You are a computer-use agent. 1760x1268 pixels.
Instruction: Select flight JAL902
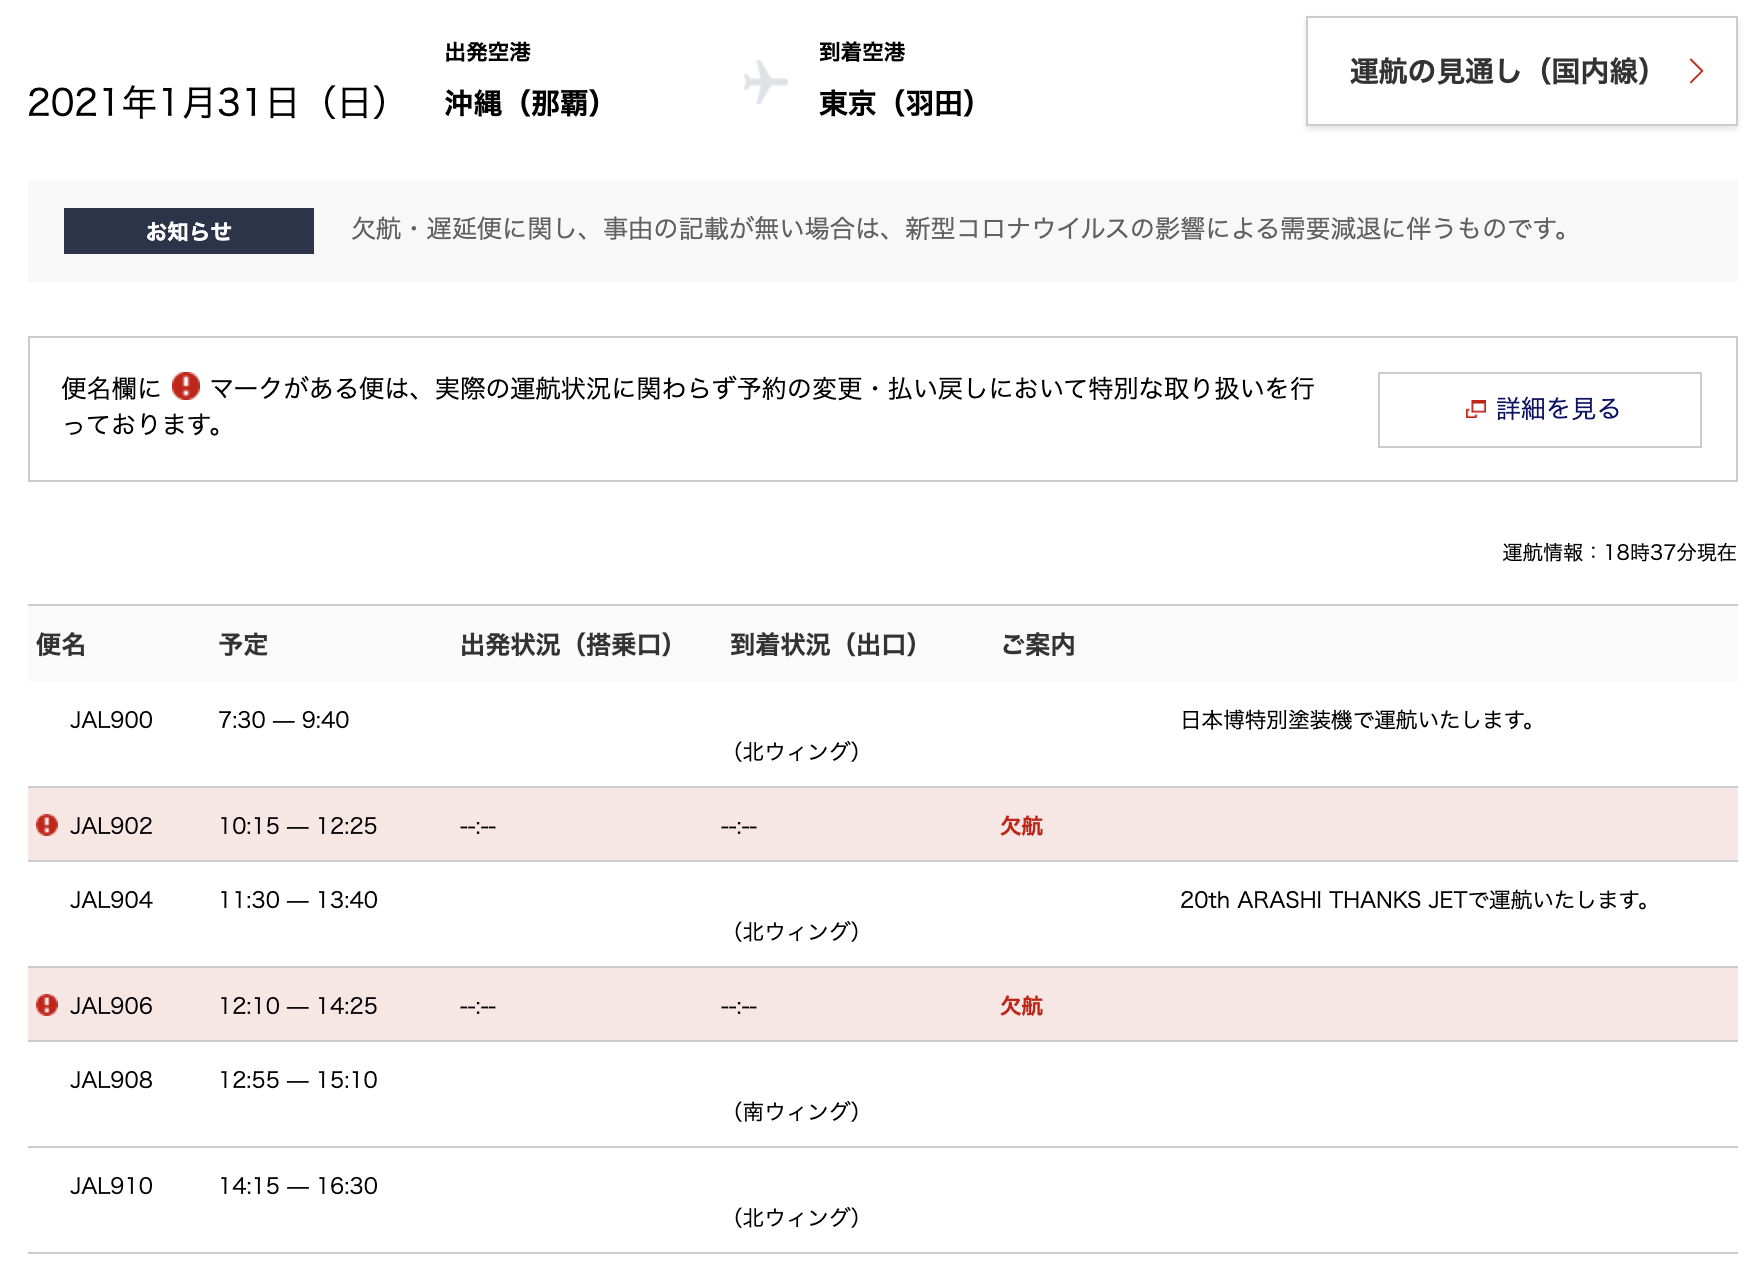click(x=111, y=826)
